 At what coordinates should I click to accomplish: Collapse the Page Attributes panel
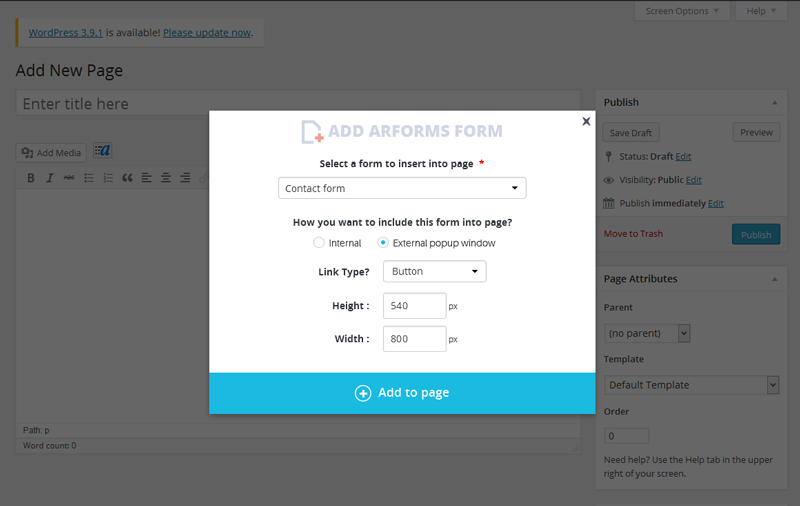point(774,279)
